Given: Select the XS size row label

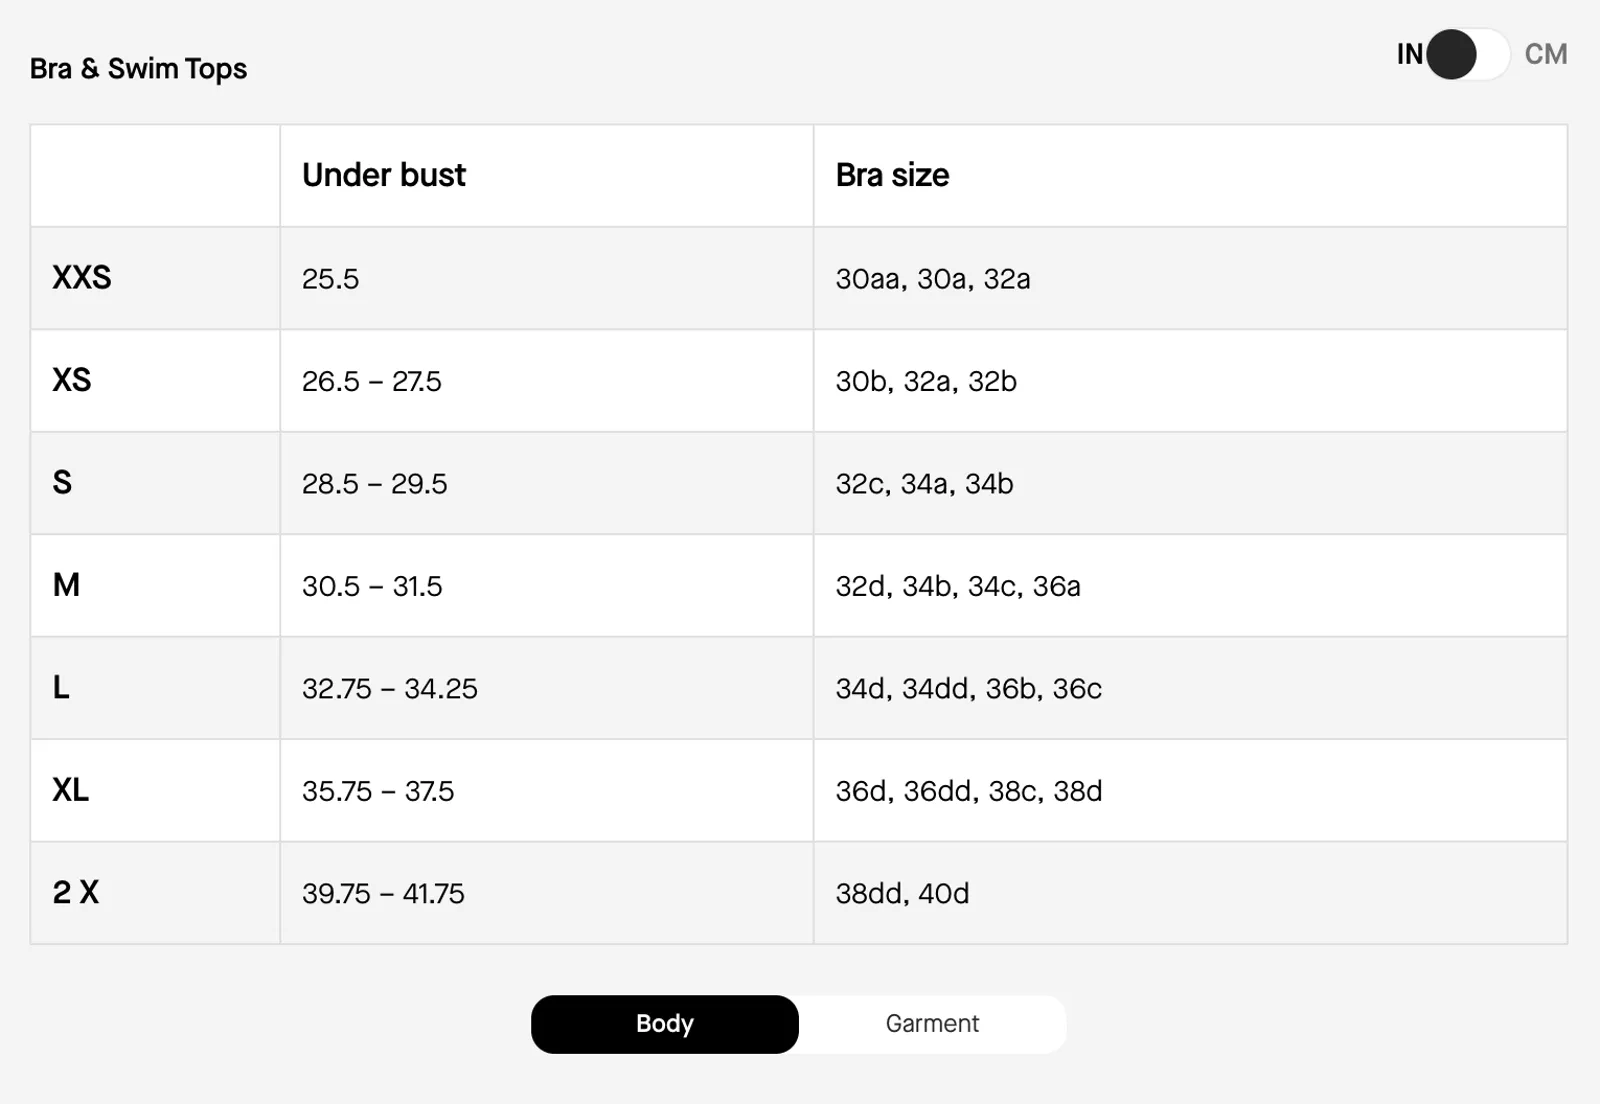Looking at the screenshot, I should [72, 380].
